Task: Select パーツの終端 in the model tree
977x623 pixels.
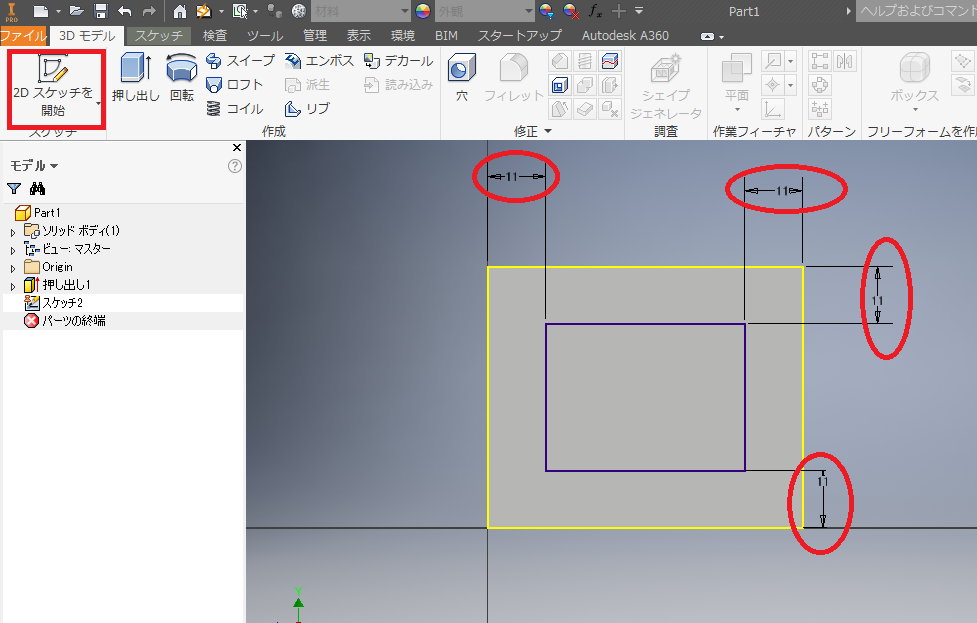Action: pos(65,321)
